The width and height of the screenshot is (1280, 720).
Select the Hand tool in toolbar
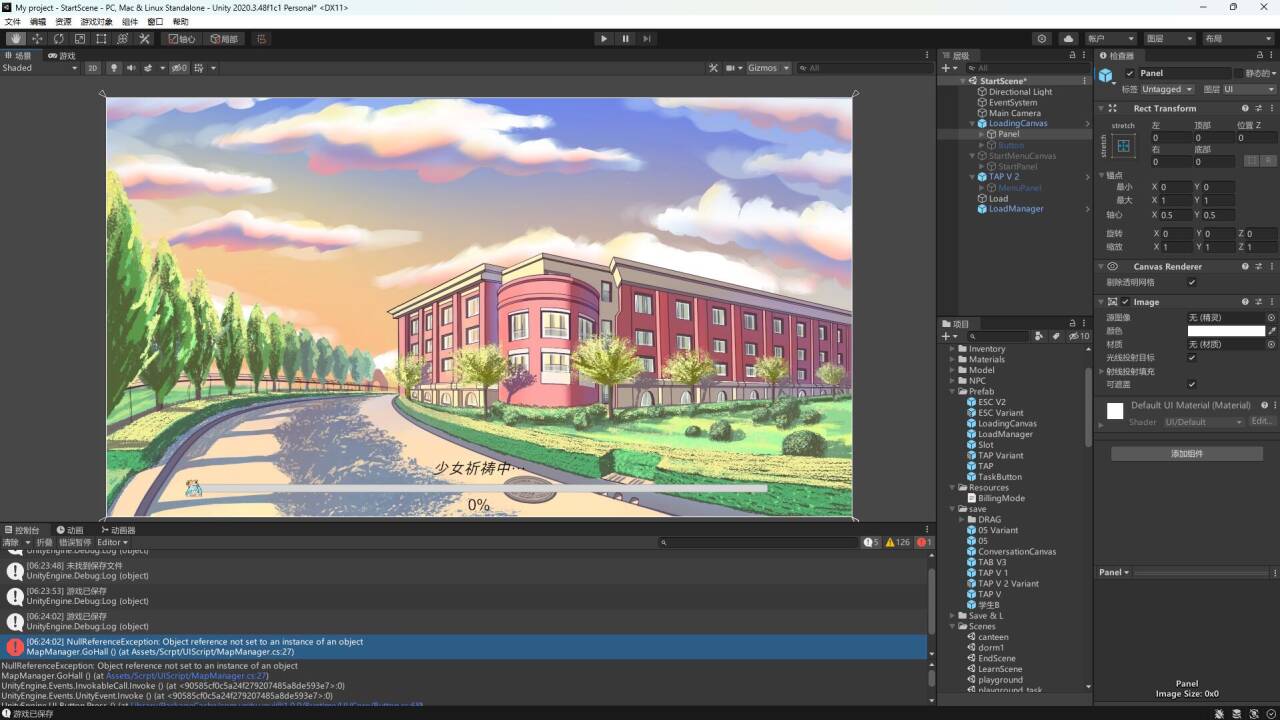pos(15,39)
